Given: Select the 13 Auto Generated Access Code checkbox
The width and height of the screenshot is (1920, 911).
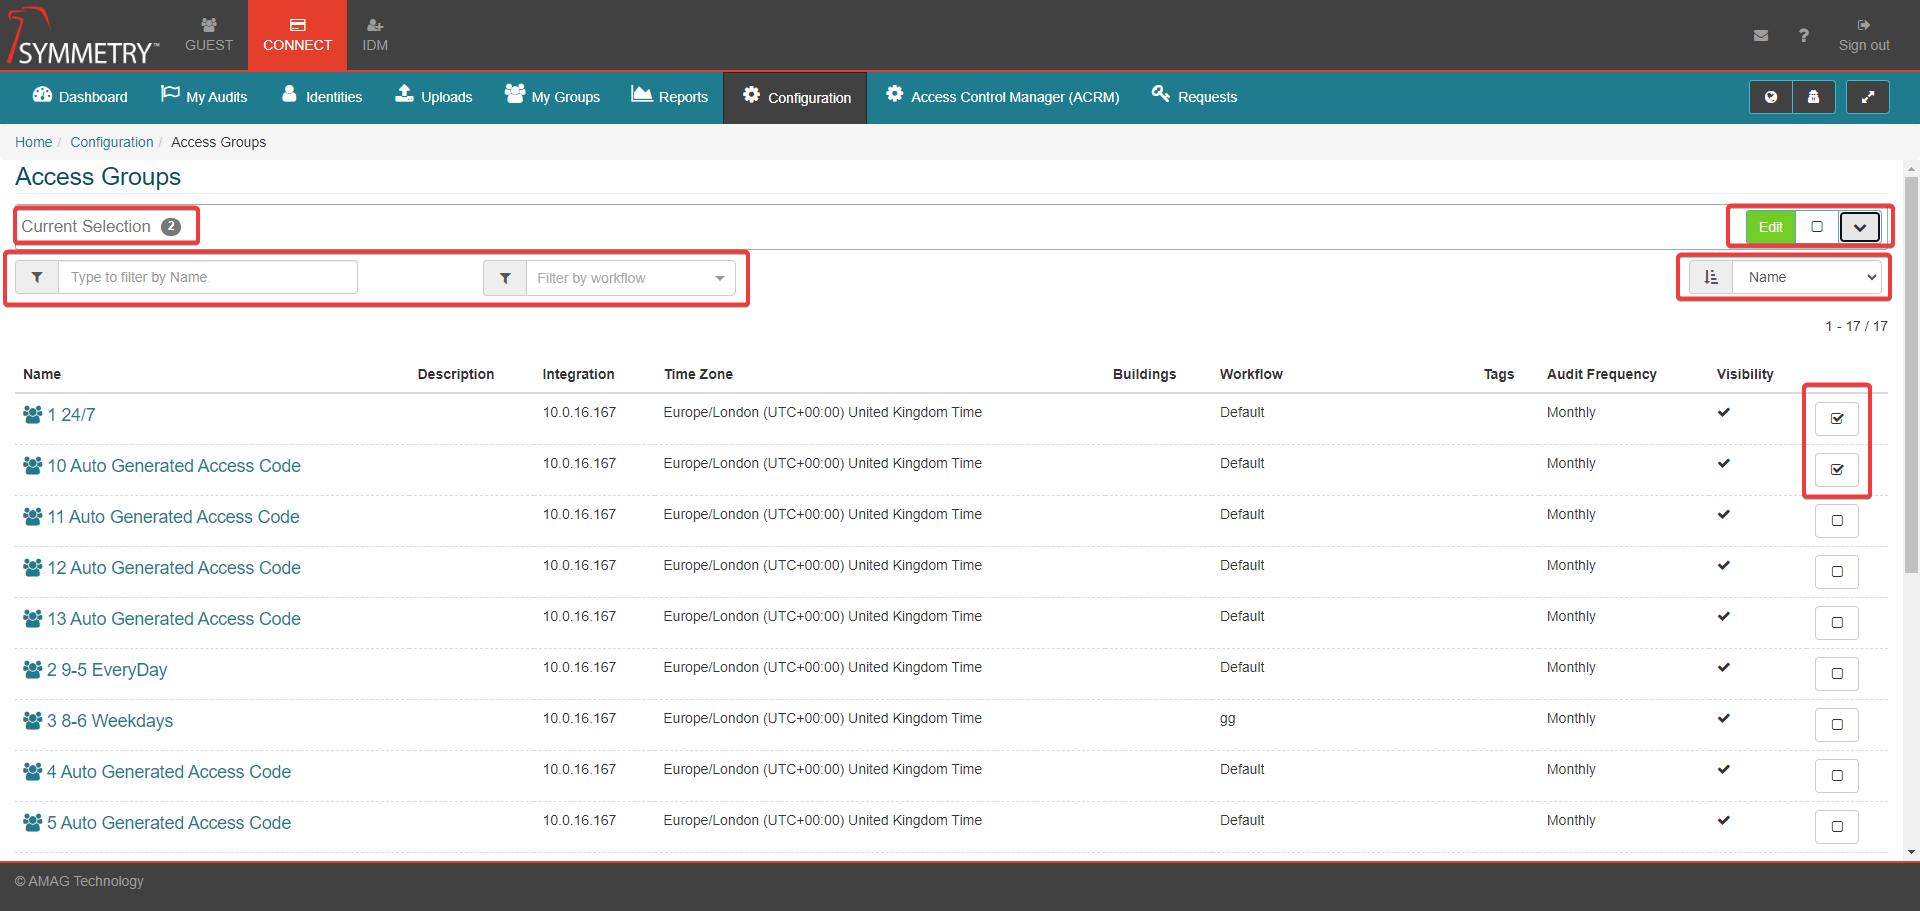Looking at the screenshot, I should tap(1837, 622).
